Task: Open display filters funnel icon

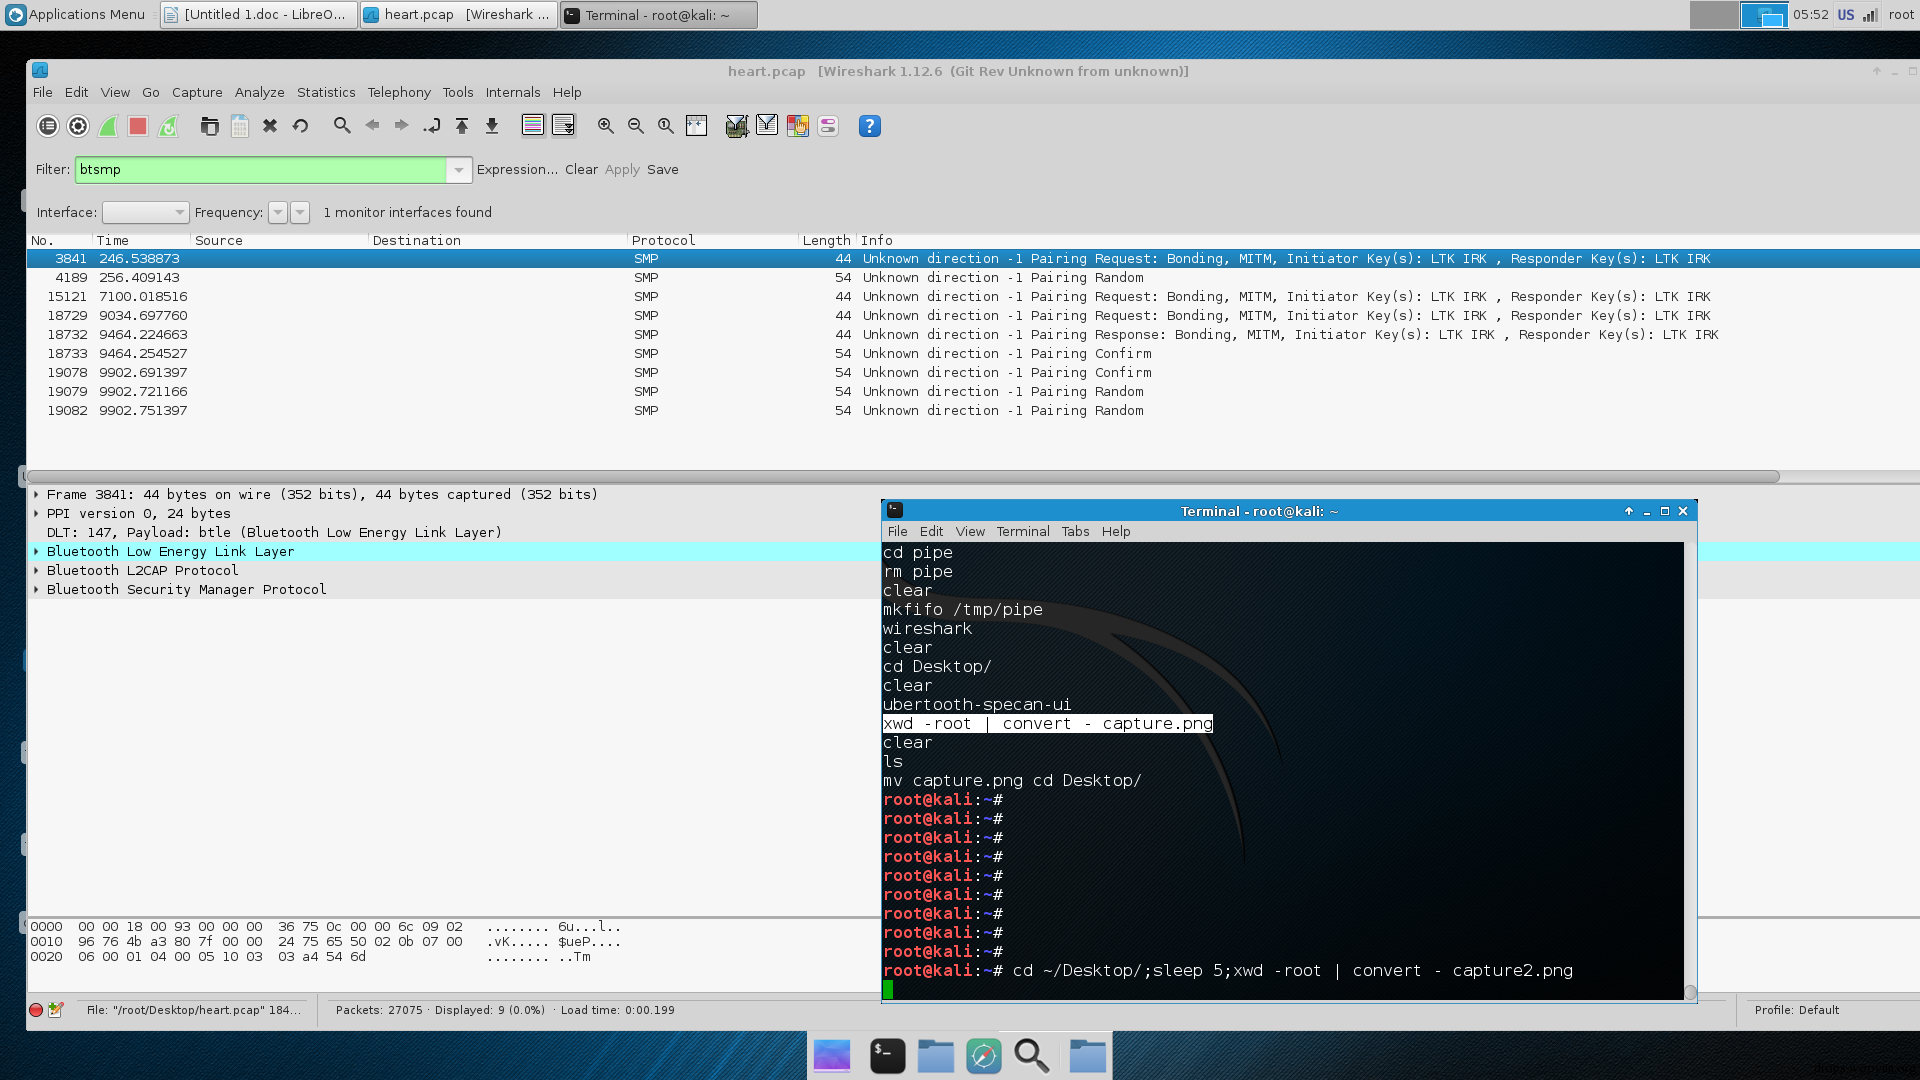Action: click(767, 126)
